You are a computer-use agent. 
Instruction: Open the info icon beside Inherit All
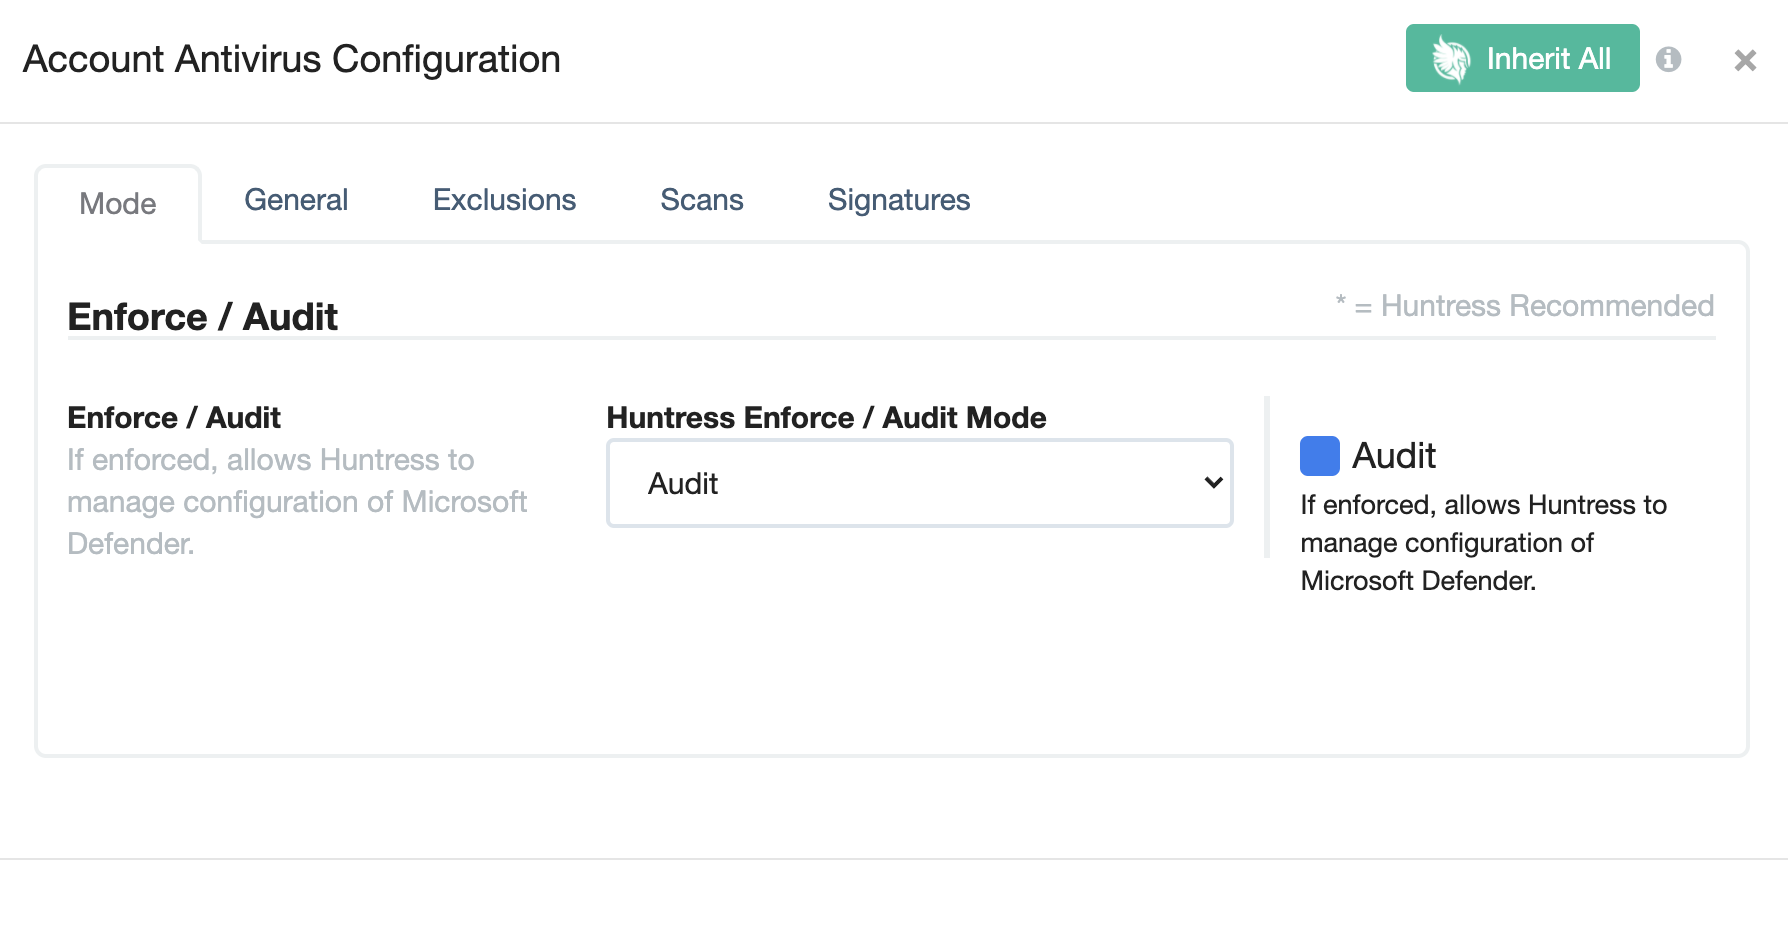pyautogui.click(x=1669, y=59)
